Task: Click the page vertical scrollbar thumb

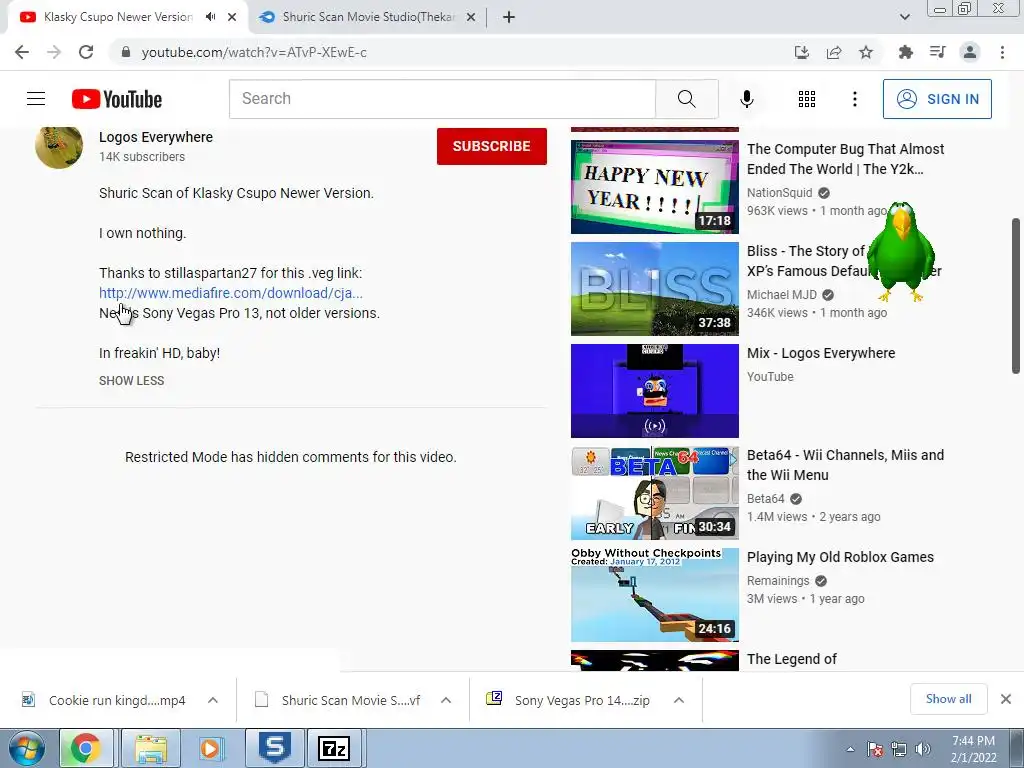Action: (x=1016, y=295)
